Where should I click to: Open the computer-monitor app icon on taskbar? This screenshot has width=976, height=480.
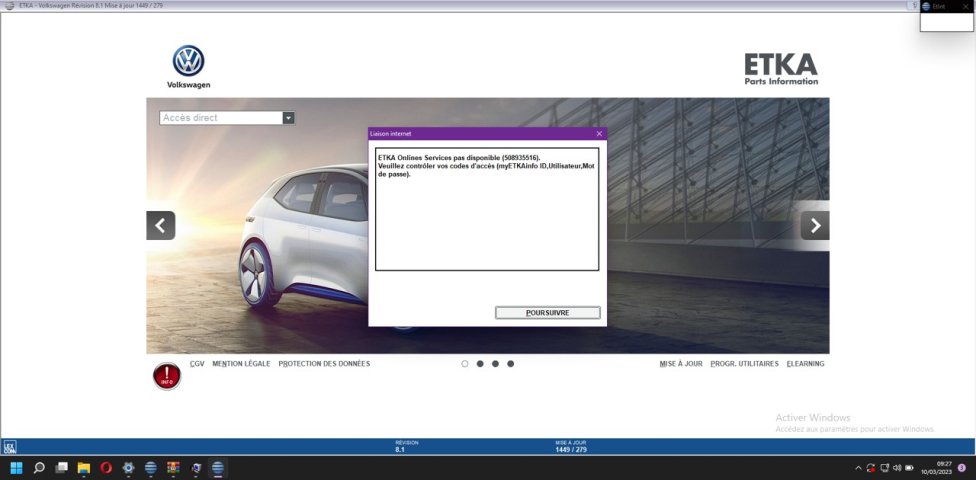(195, 468)
